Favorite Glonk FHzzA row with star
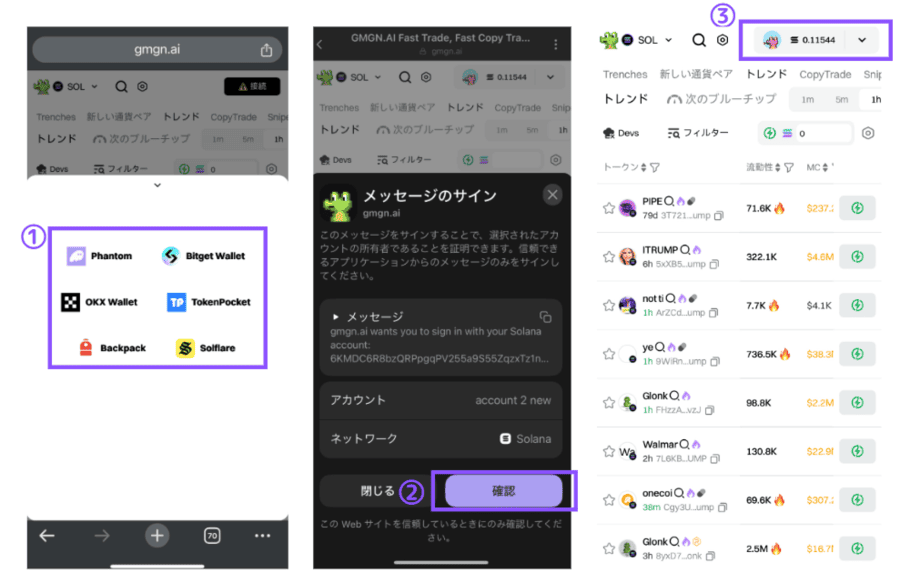The height and width of the screenshot is (573, 900). (x=608, y=402)
